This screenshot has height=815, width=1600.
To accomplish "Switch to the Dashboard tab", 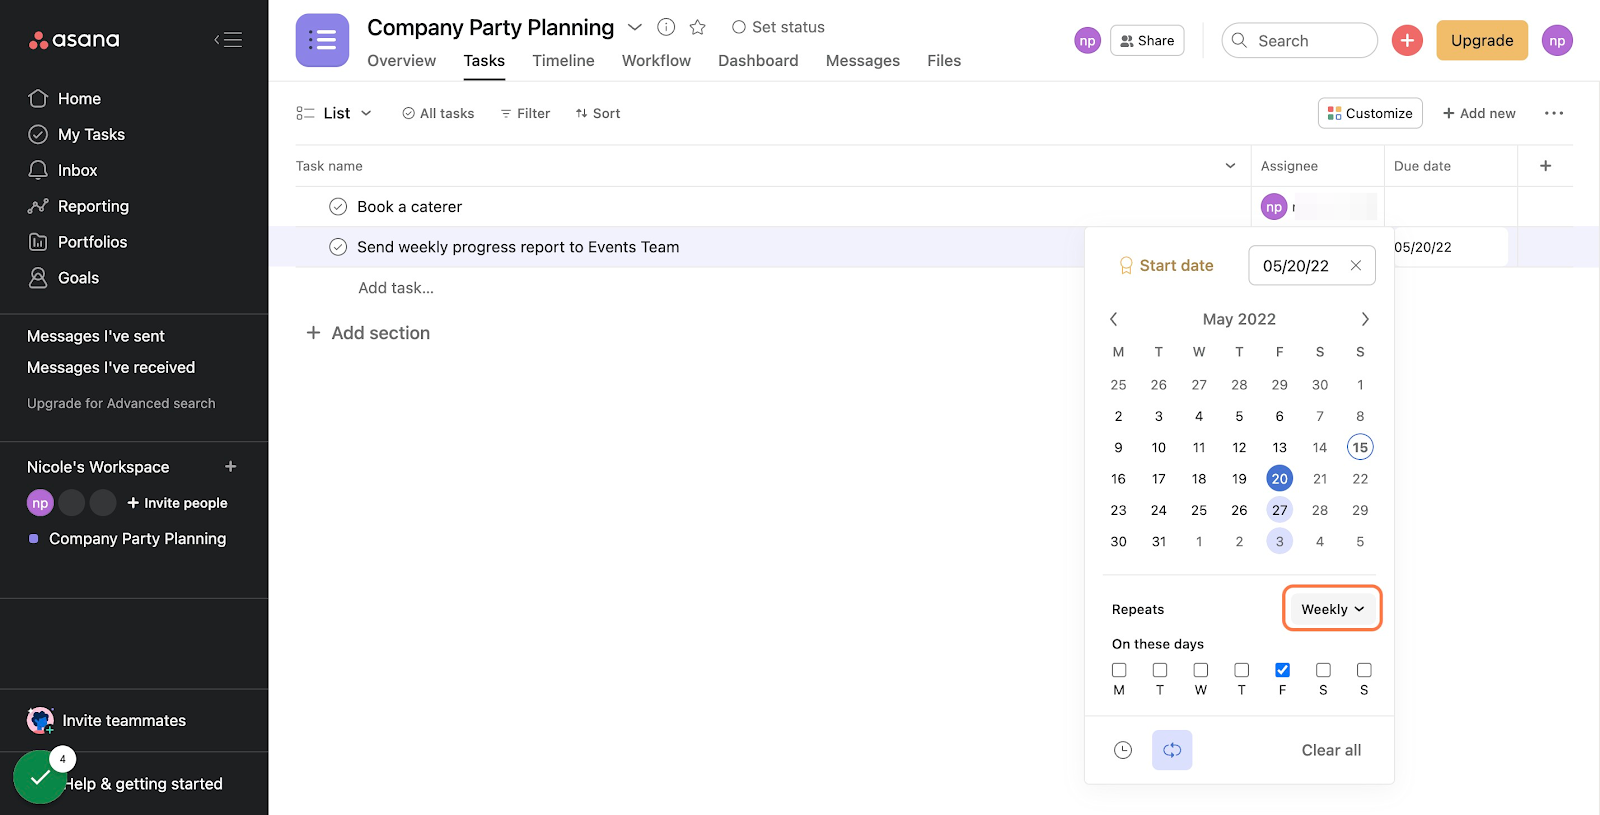I will point(758,61).
